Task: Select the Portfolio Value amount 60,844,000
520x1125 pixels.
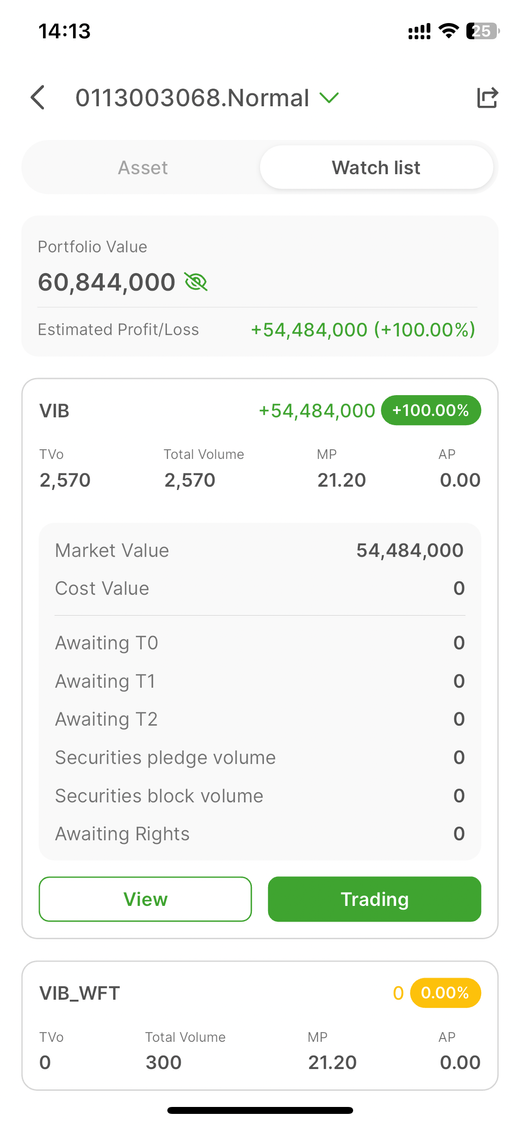Action: tap(107, 282)
